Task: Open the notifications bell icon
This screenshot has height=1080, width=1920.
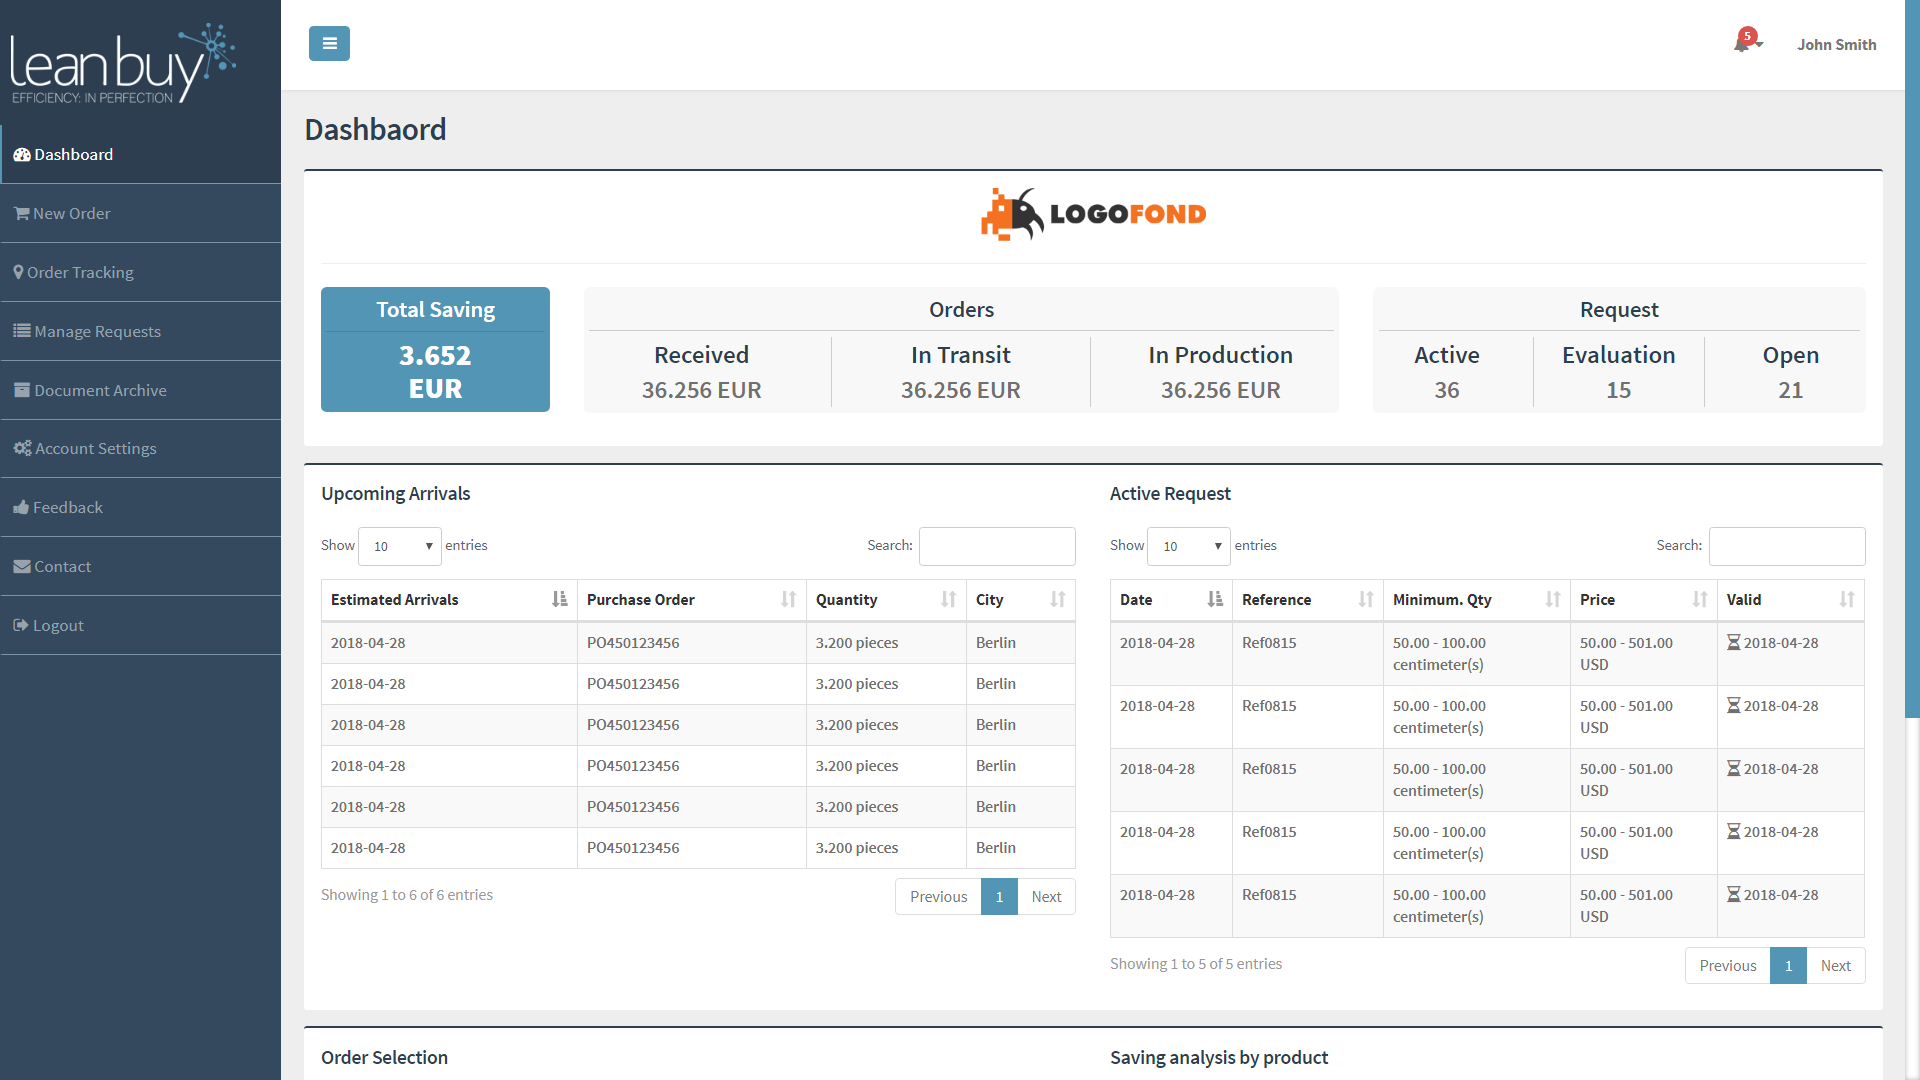Action: tap(1746, 42)
